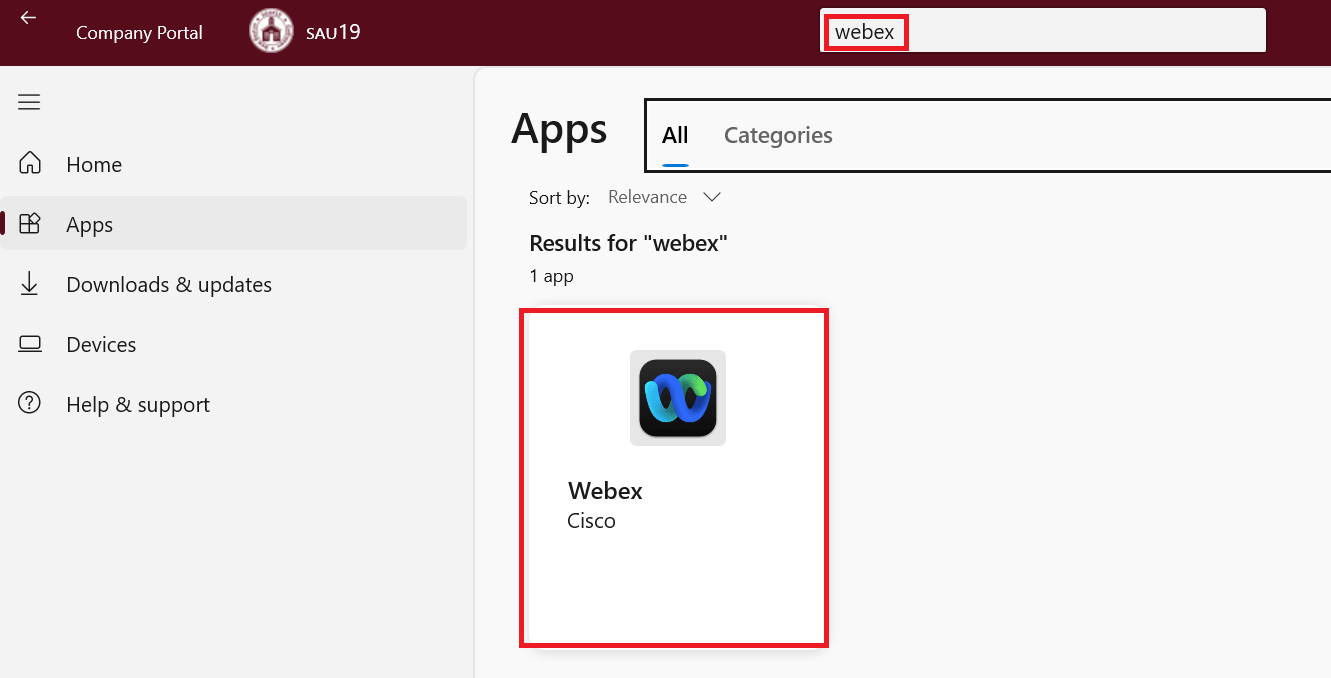The height and width of the screenshot is (678, 1331).
Task: Click the Home house icon
Action: (30, 164)
